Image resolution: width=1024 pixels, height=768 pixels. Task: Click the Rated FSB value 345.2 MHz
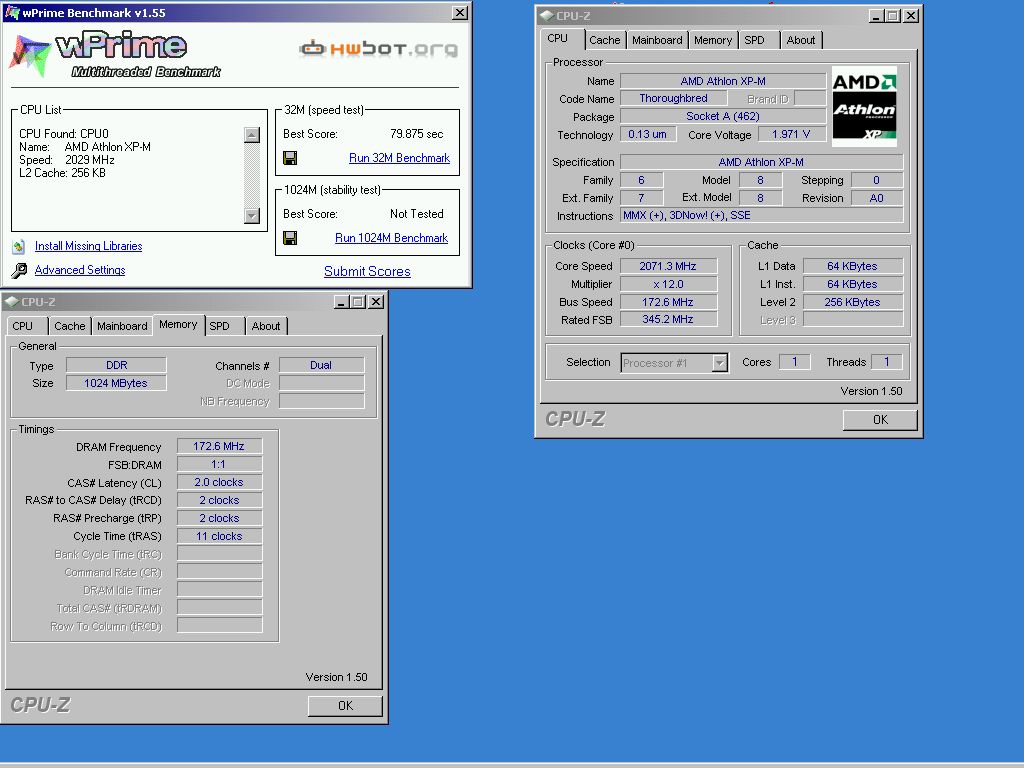coord(668,319)
